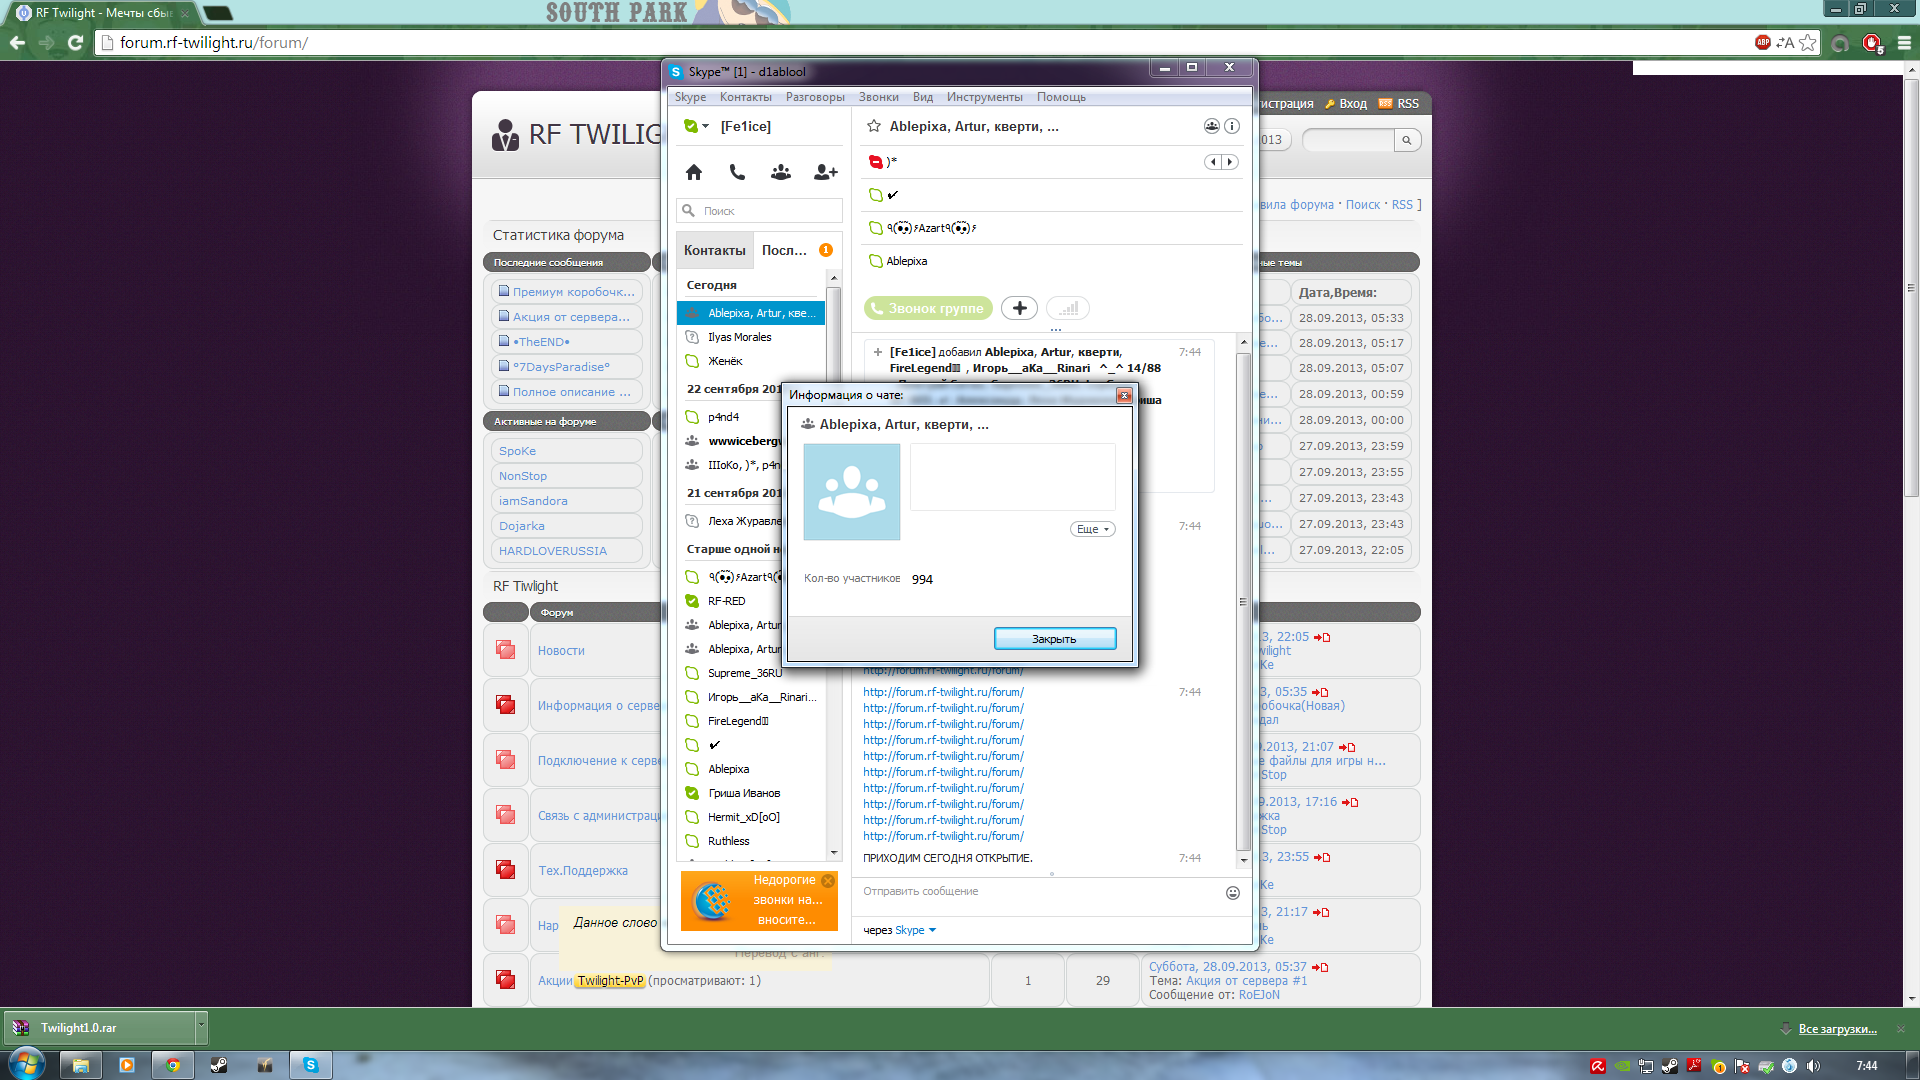
Task: Click the create group icon in Skype toolbar
Action: [781, 172]
